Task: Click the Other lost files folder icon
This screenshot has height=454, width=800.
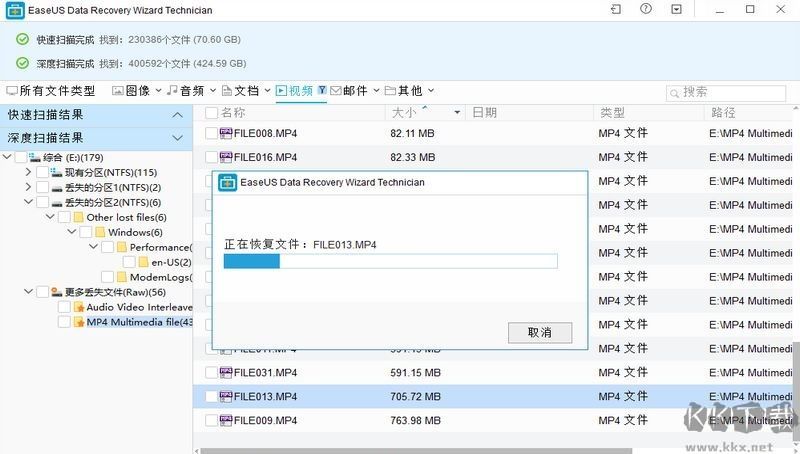Action: pyautogui.click(x=79, y=217)
